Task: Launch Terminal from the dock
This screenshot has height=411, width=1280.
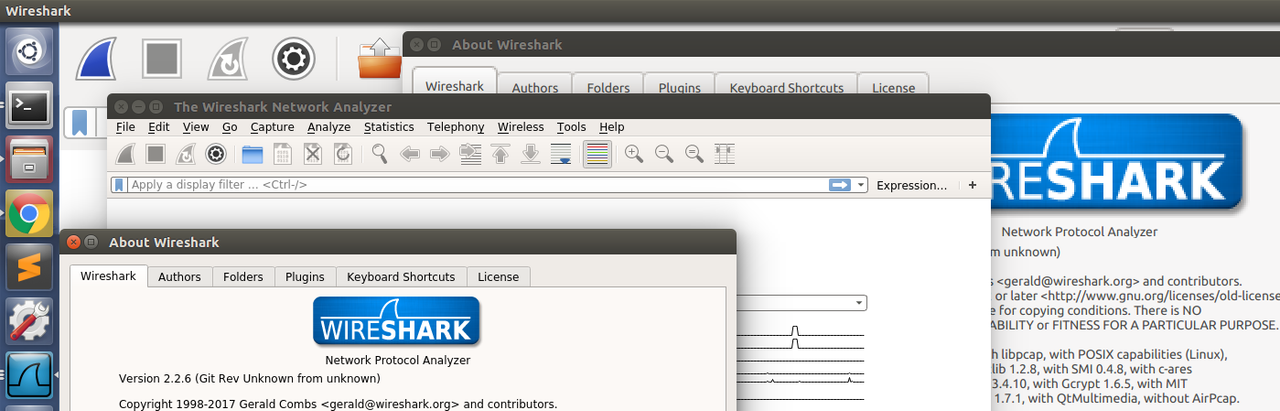Action: pyautogui.click(x=30, y=104)
